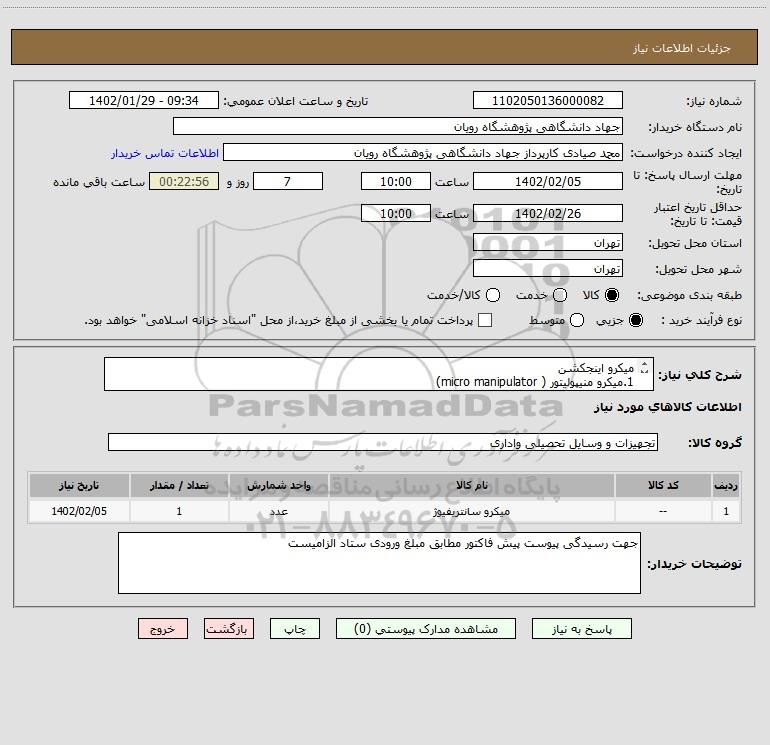Screen dimensions: 770x745
Task: Click the price validity date 1402/02/26 field
Action: click(548, 213)
